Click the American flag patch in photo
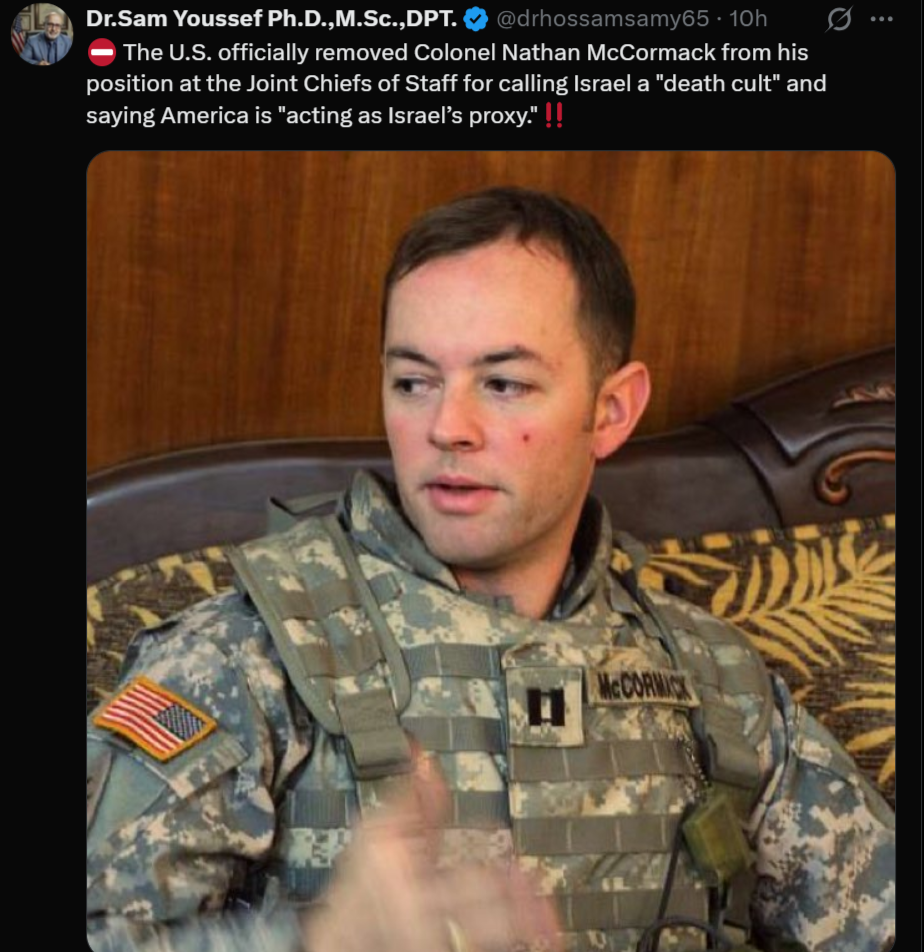 [x=155, y=718]
